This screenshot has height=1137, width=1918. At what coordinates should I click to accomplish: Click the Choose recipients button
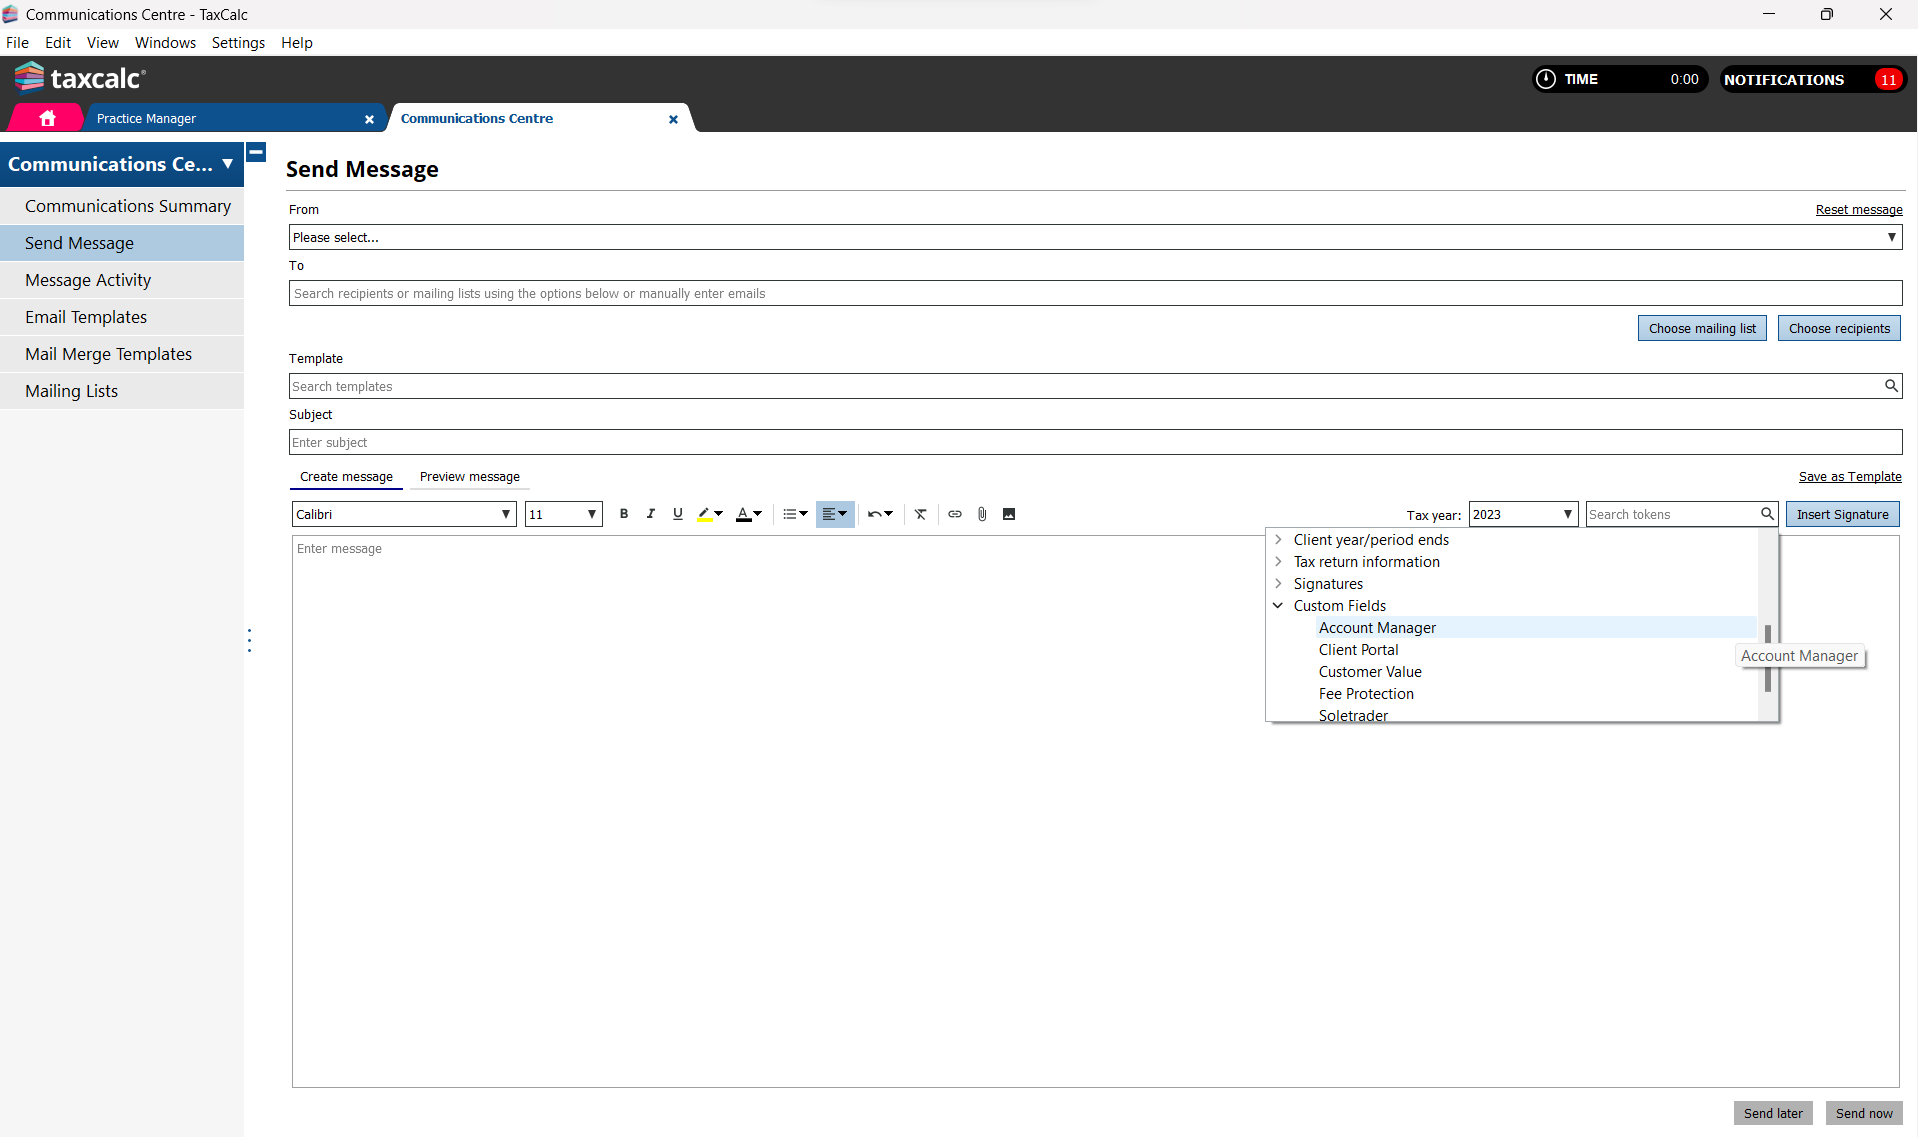(x=1838, y=328)
